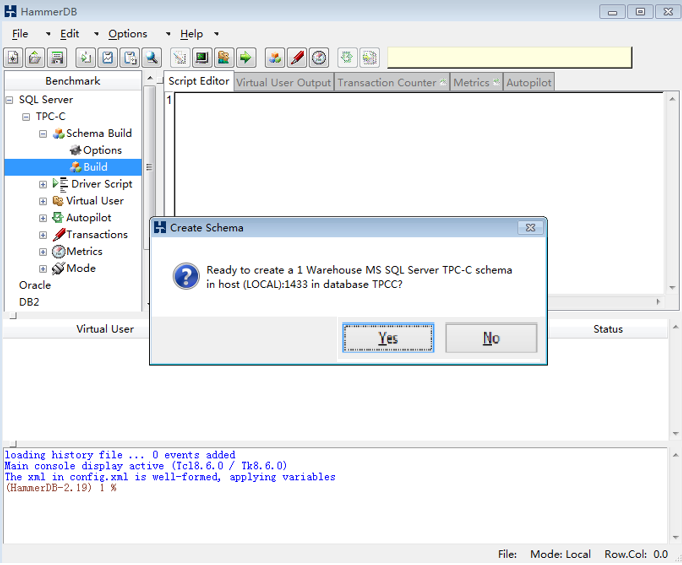Switch to the Transaction Counter tab
The image size is (682, 565).
point(392,82)
